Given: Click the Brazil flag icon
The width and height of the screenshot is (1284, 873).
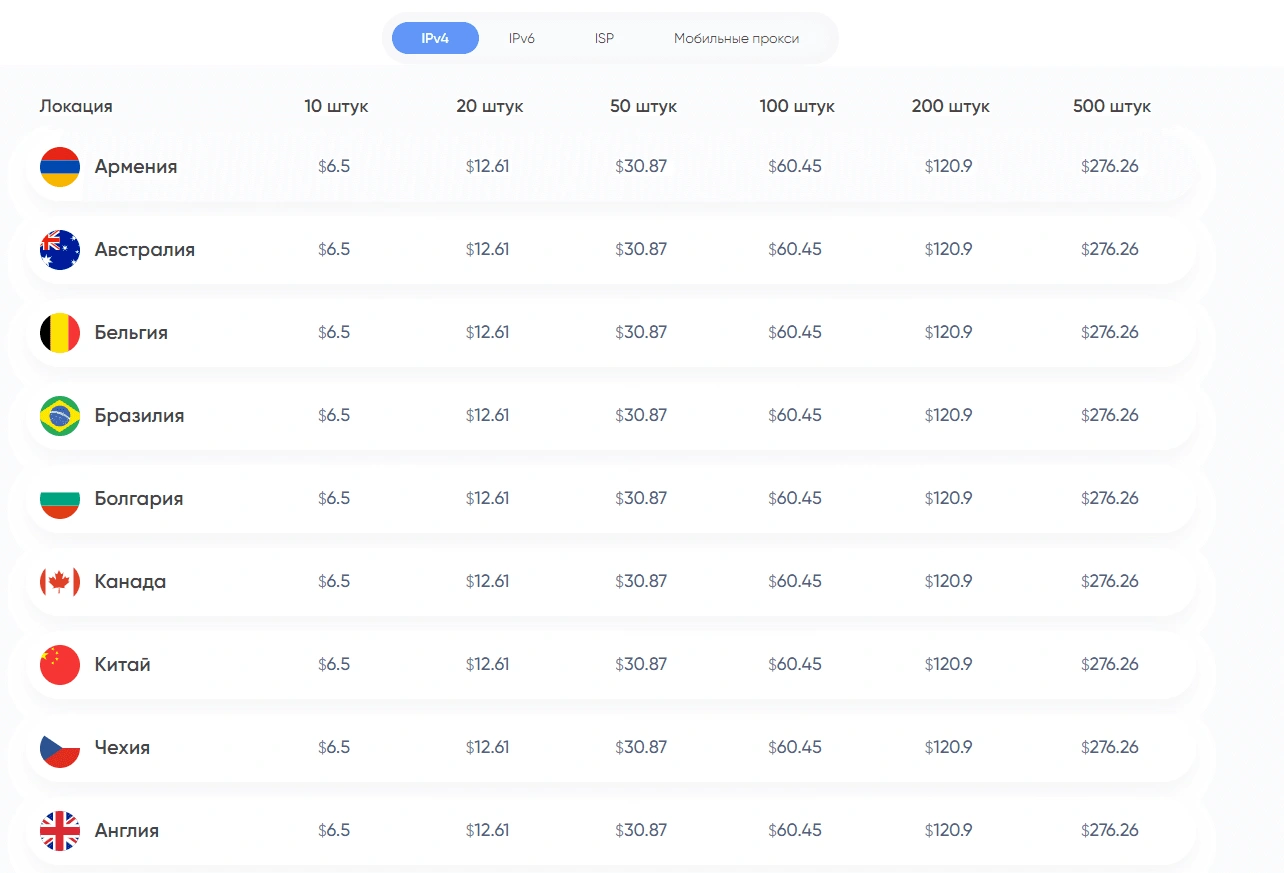Looking at the screenshot, I should coord(60,416).
